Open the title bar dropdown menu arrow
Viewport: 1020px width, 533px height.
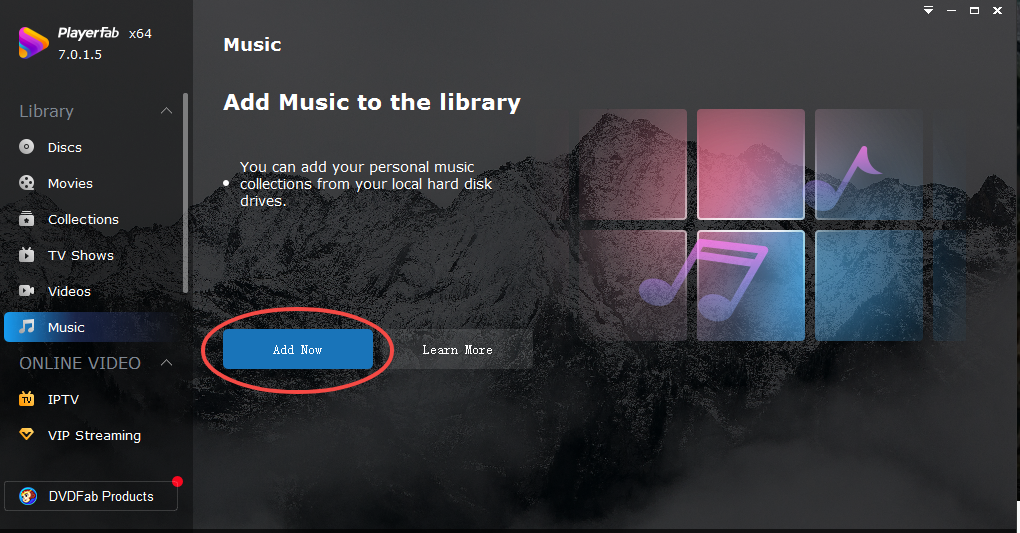[928, 10]
